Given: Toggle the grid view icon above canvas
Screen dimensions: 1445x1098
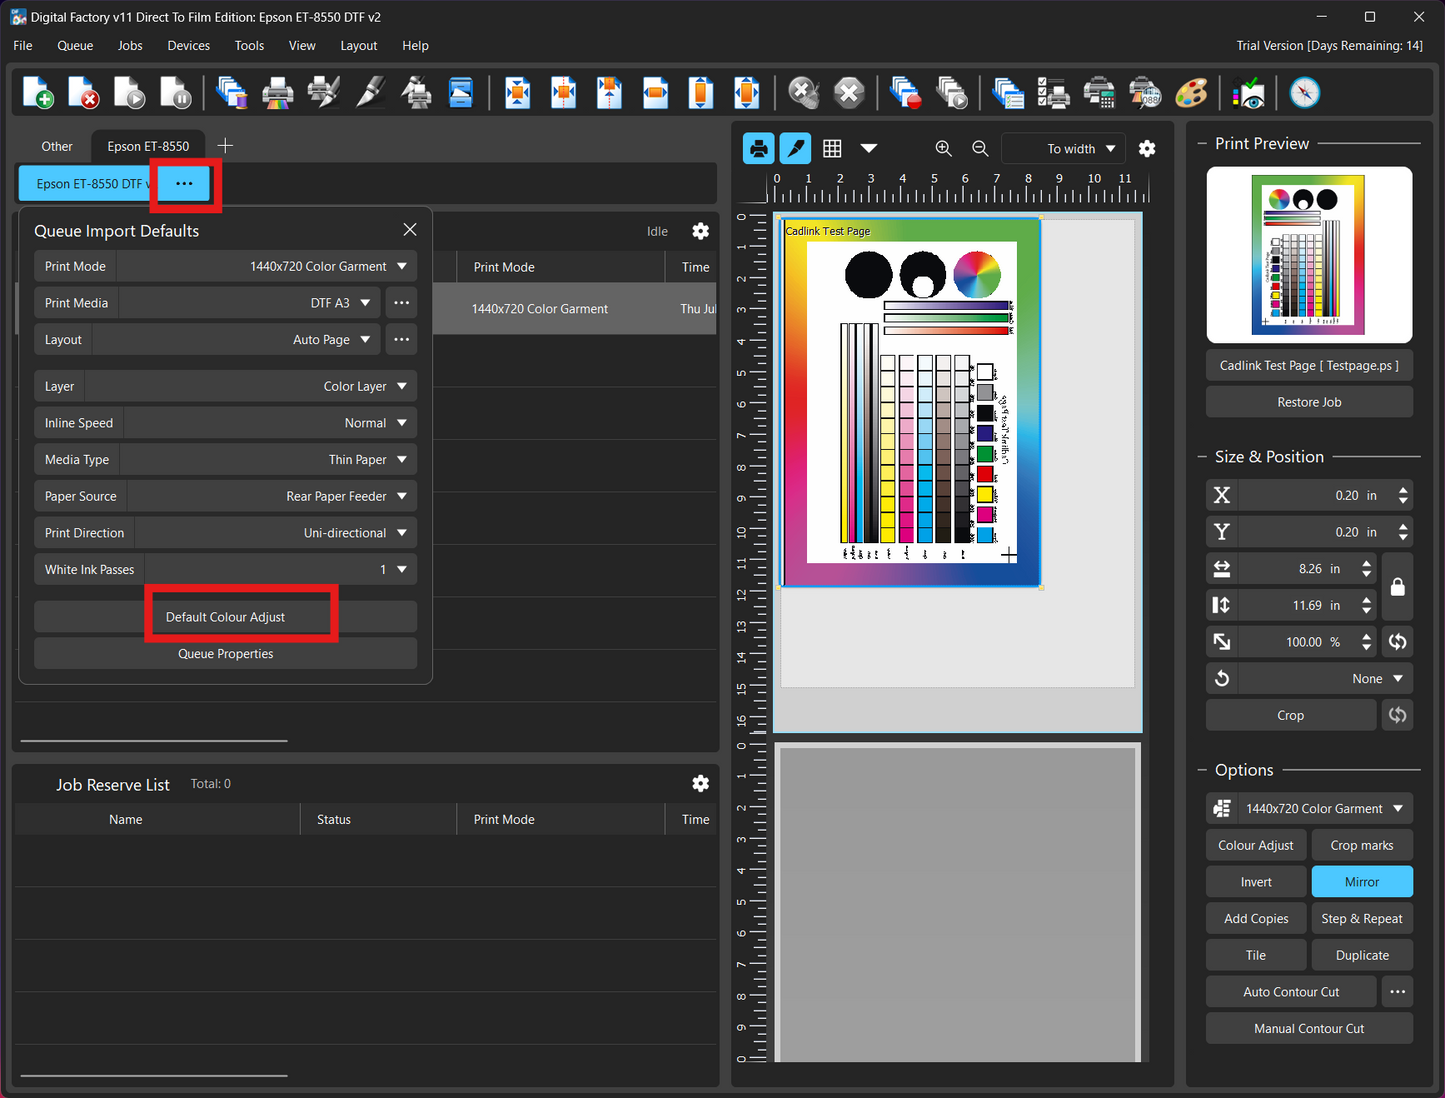Looking at the screenshot, I should pos(832,148).
